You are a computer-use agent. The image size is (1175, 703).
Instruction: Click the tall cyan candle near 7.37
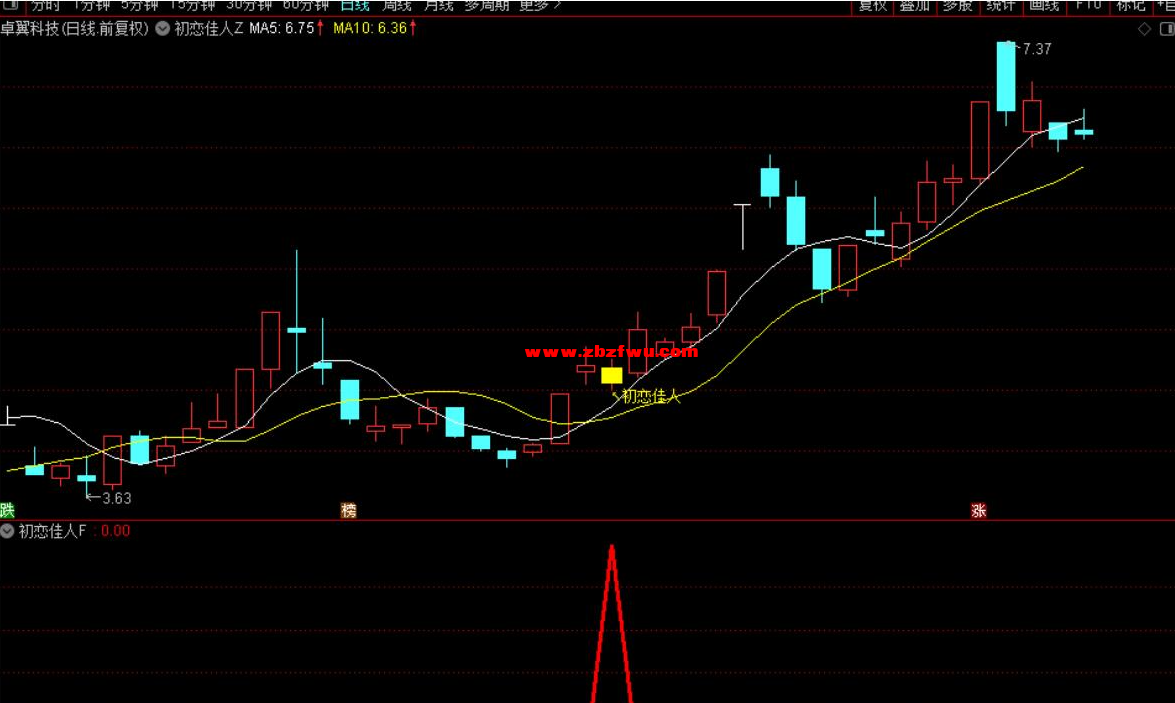pyautogui.click(x=1006, y=76)
